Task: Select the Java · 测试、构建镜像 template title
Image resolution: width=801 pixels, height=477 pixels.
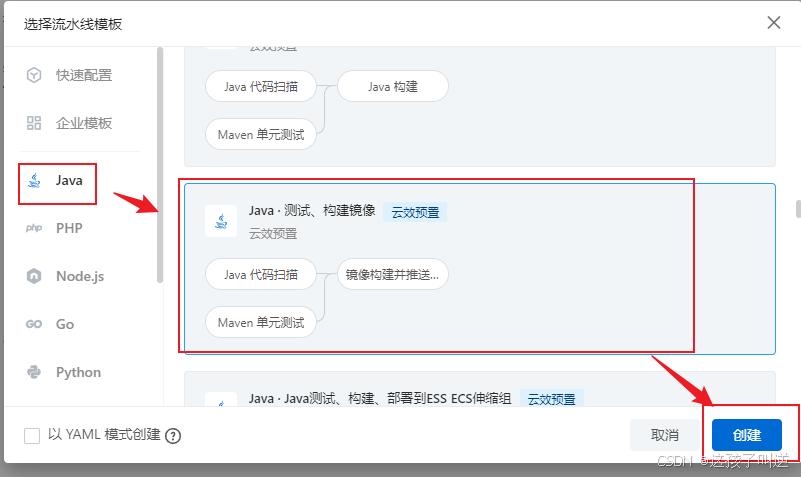Action: (312, 210)
